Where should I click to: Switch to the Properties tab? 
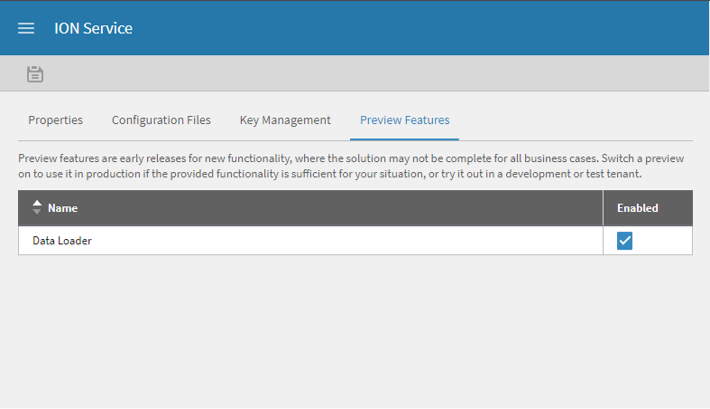[55, 120]
